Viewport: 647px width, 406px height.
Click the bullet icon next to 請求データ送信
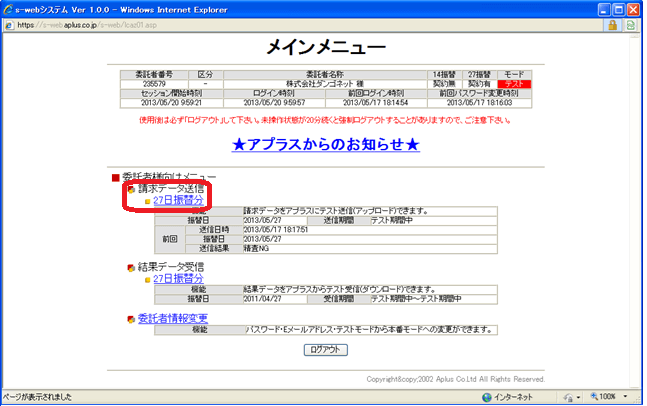pos(131,188)
